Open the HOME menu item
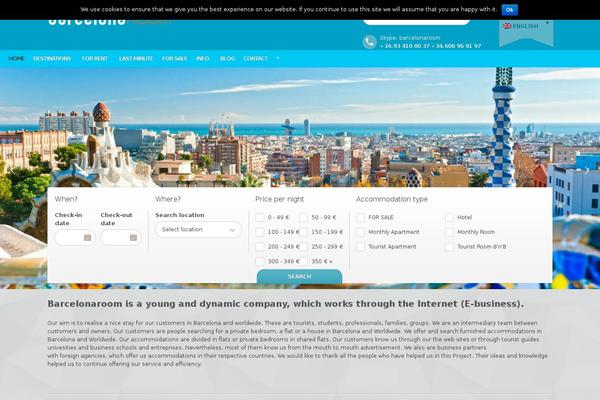Viewport: 600px width, 400px height. [16, 59]
